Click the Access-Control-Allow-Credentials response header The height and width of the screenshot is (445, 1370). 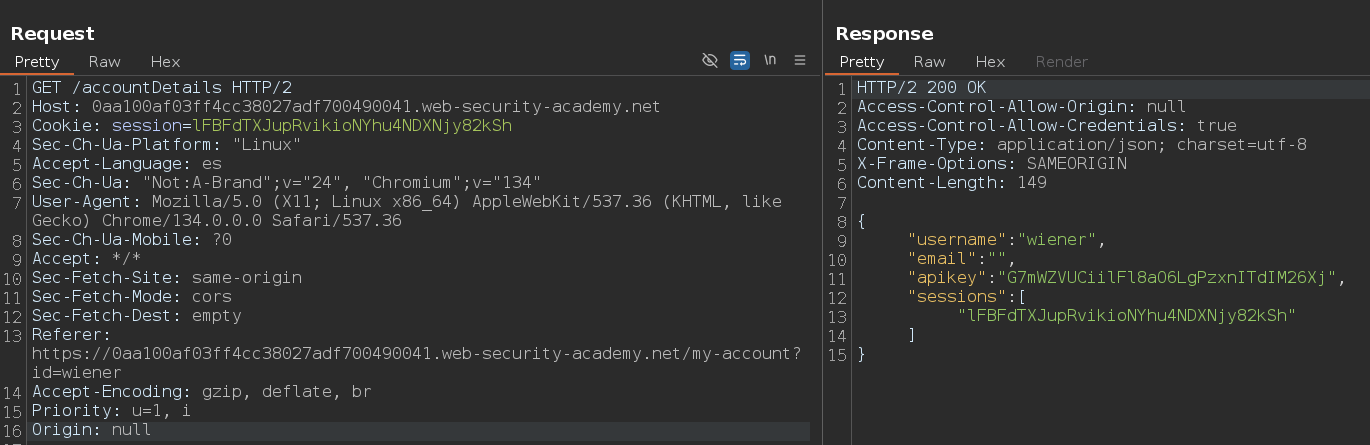click(x=1047, y=126)
